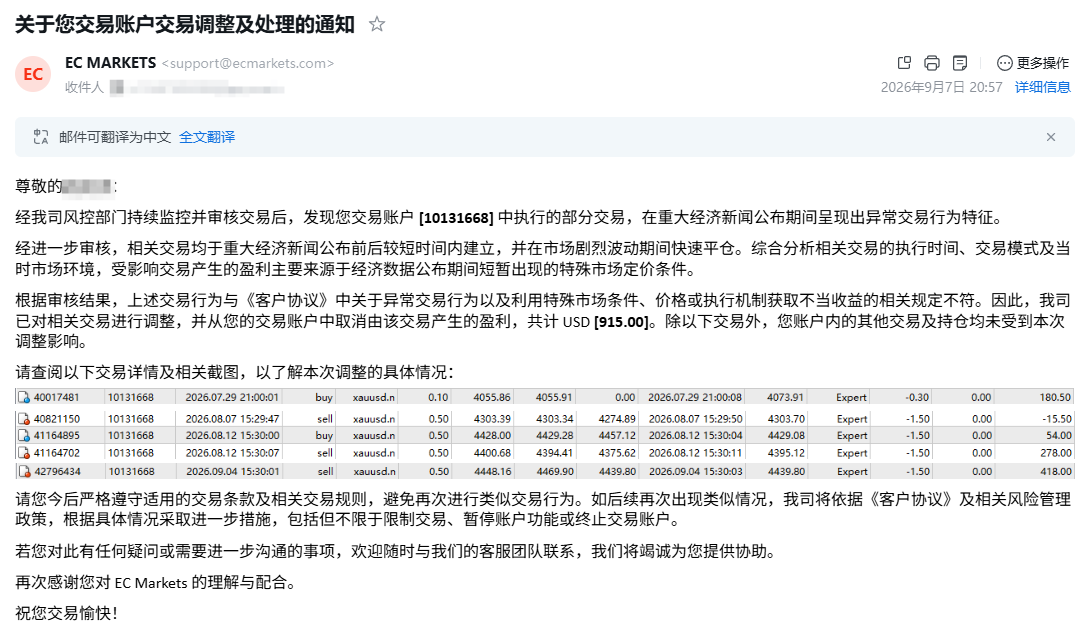Open the 更多操作 menu
This screenshot has width=1086, height=640.
pos(1033,63)
